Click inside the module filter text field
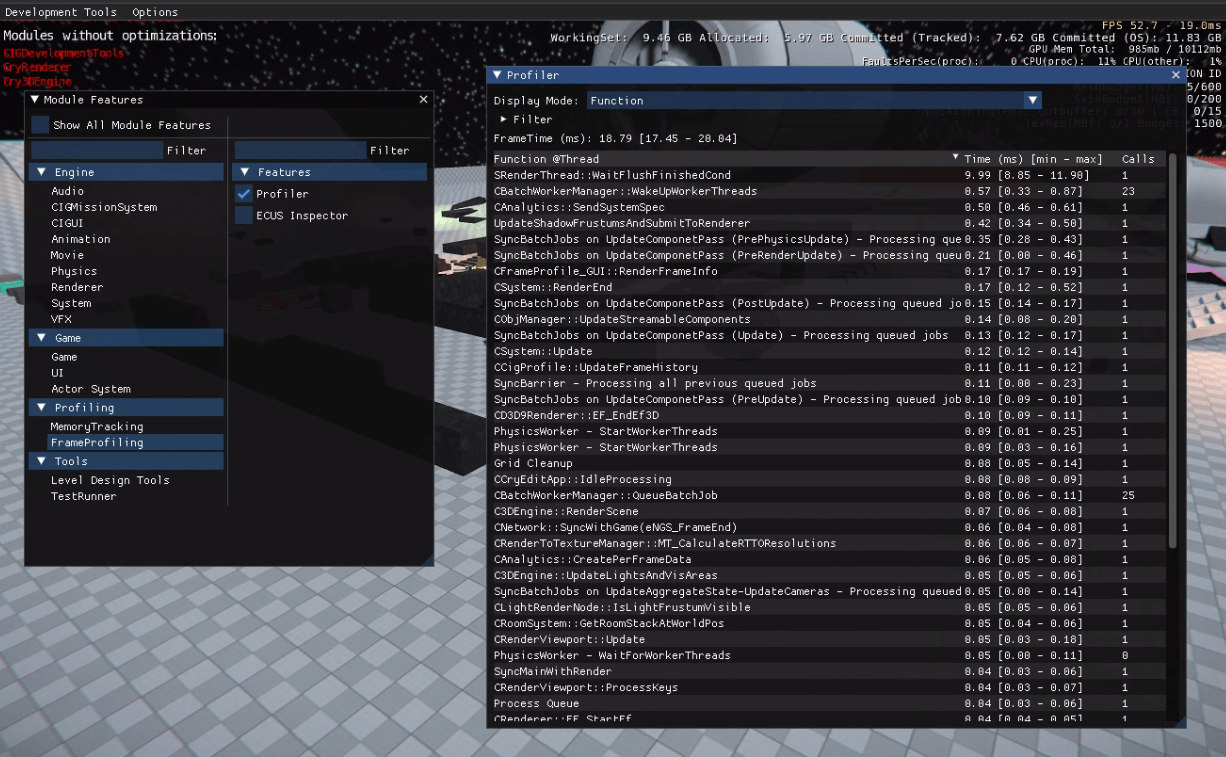This screenshot has width=1226, height=757. click(95, 149)
